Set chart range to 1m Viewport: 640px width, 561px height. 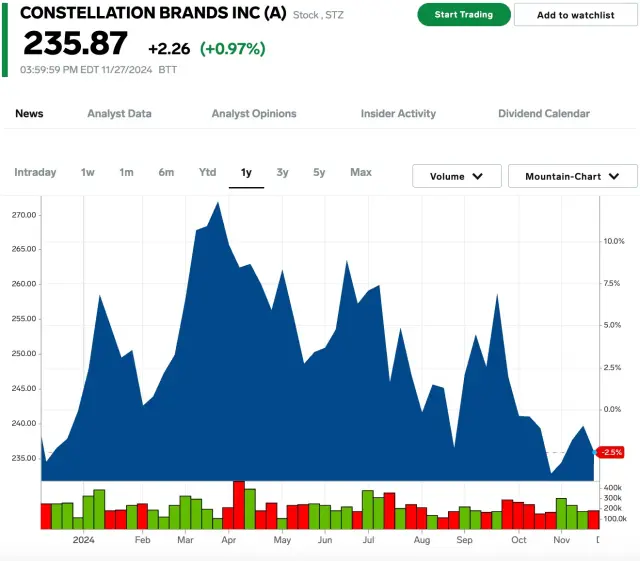pyautogui.click(x=126, y=173)
